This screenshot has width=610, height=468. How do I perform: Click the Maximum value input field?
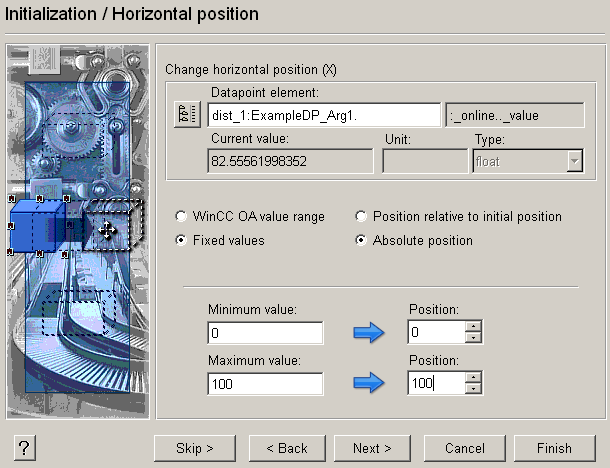point(265,383)
